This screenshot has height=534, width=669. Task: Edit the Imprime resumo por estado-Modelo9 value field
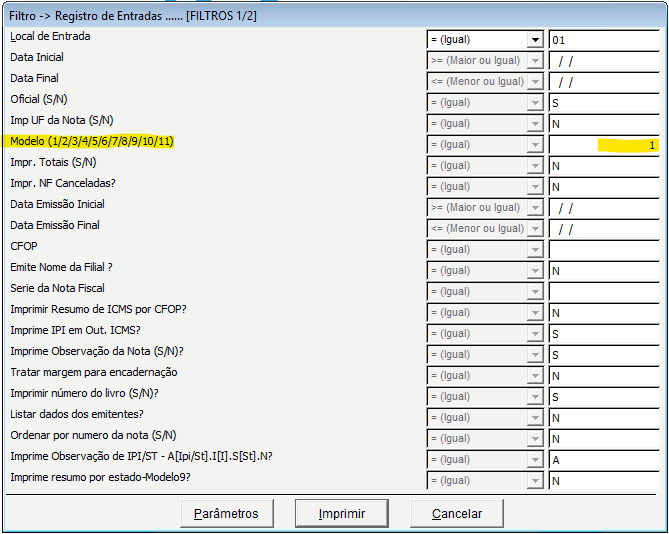tap(604, 481)
